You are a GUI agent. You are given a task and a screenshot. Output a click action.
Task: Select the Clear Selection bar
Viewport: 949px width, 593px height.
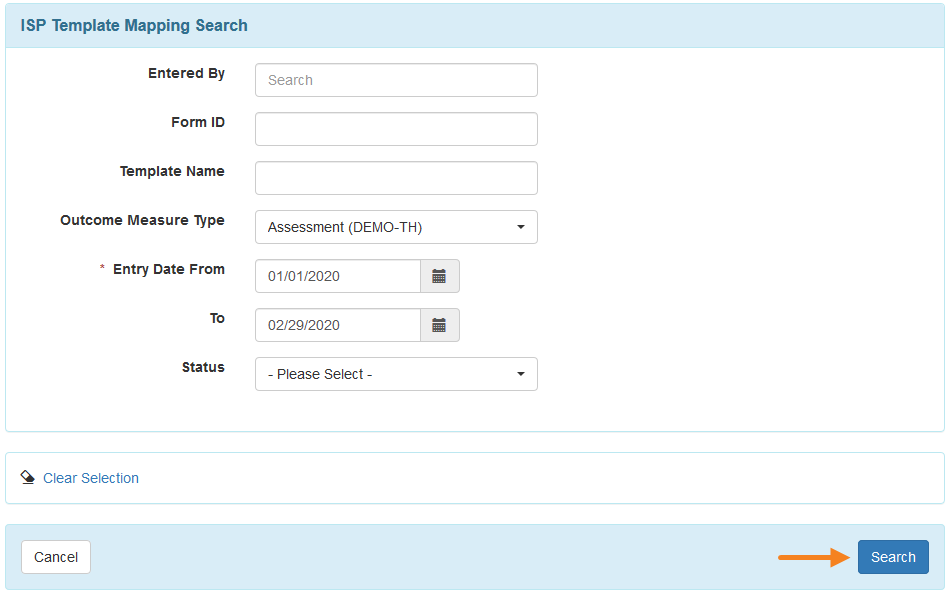point(474,478)
